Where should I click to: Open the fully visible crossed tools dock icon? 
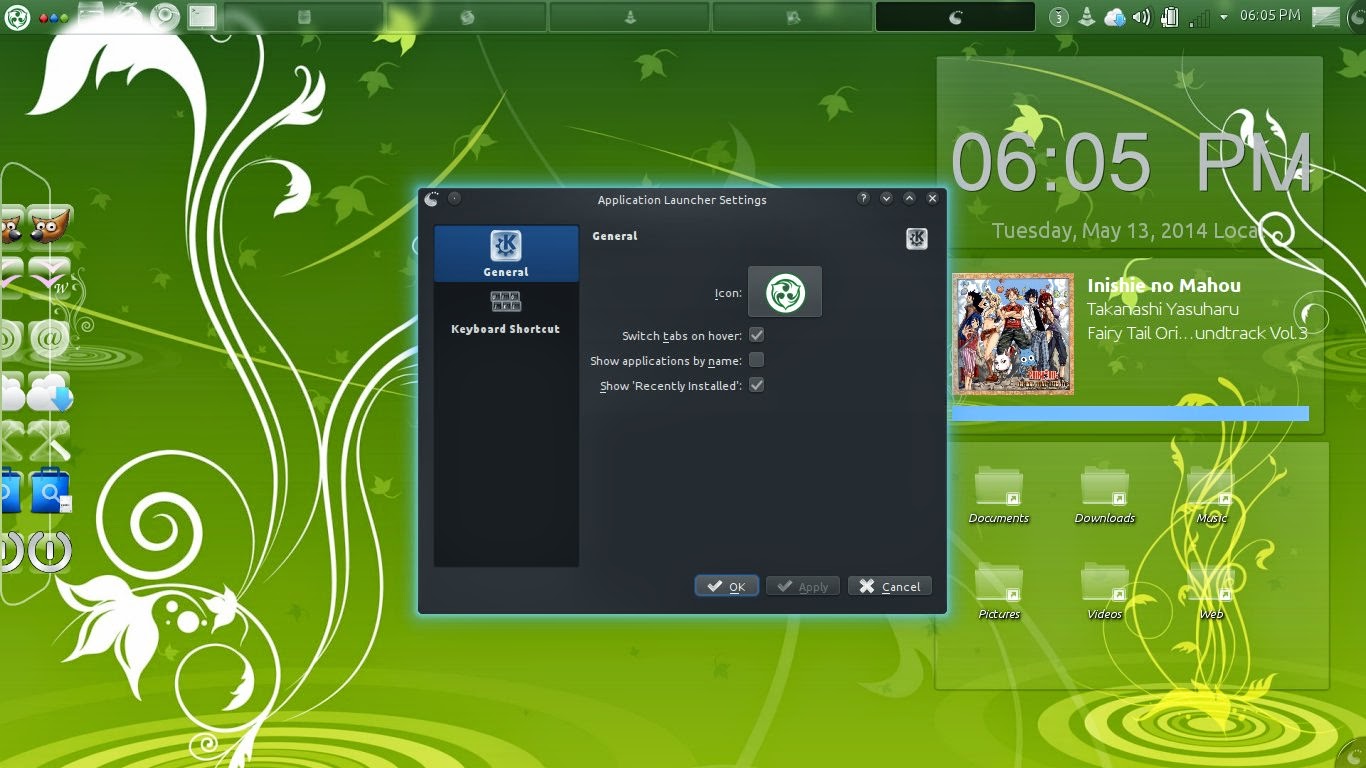[x=50, y=440]
